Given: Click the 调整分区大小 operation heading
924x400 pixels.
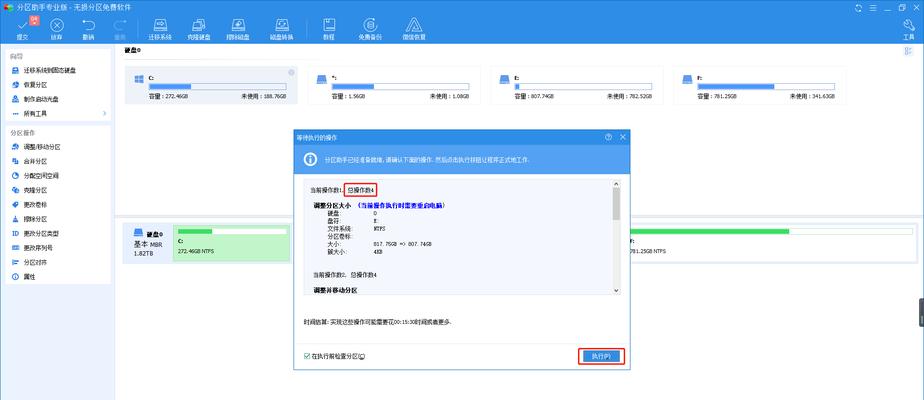Looking at the screenshot, I should pos(332,206).
